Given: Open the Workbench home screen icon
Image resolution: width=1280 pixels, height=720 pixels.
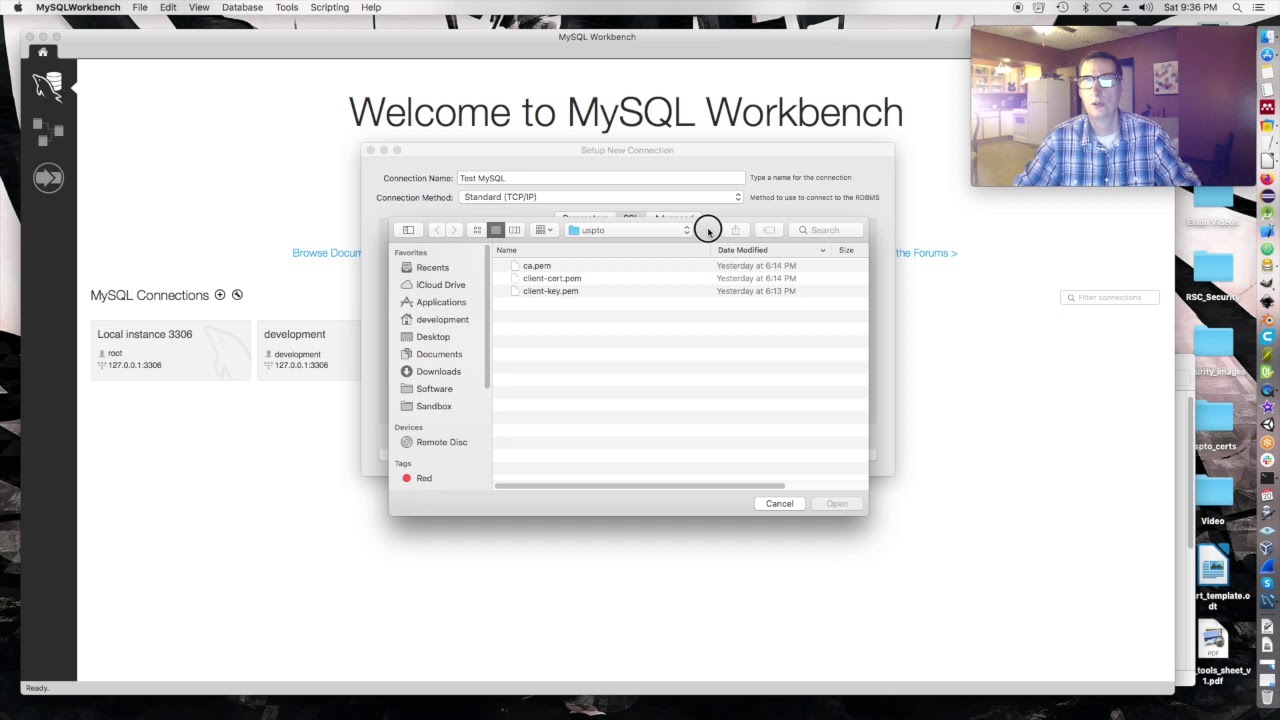Looking at the screenshot, I should [42, 52].
